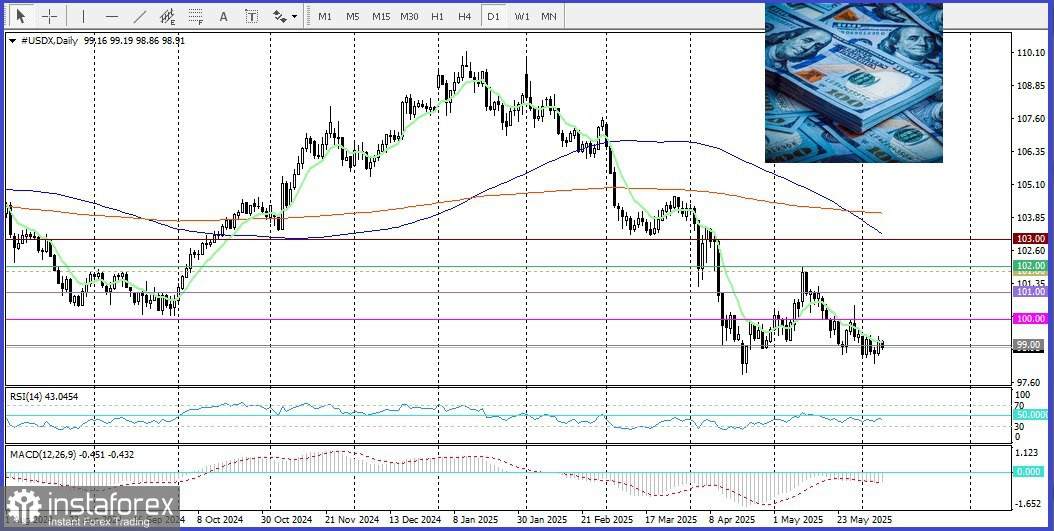Viewport: 1054px width, 531px height.
Task: Click the dollar bills image thumbnail
Action: coord(854,83)
